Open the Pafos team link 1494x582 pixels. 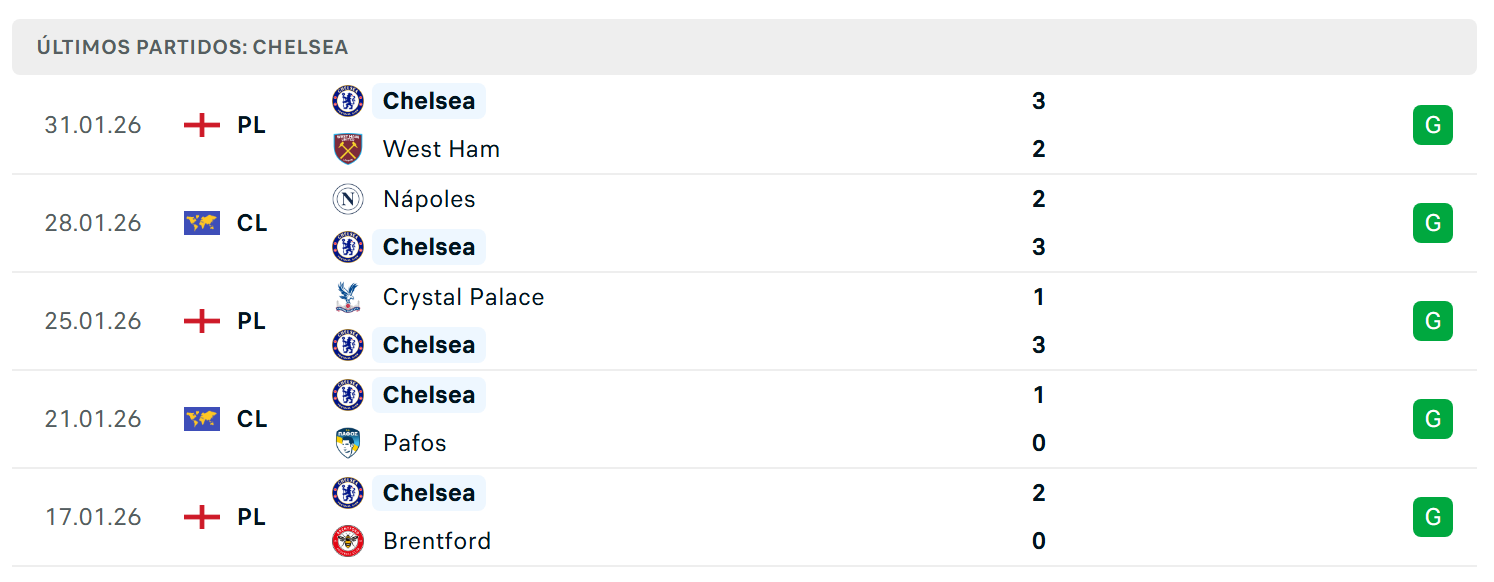tap(414, 443)
